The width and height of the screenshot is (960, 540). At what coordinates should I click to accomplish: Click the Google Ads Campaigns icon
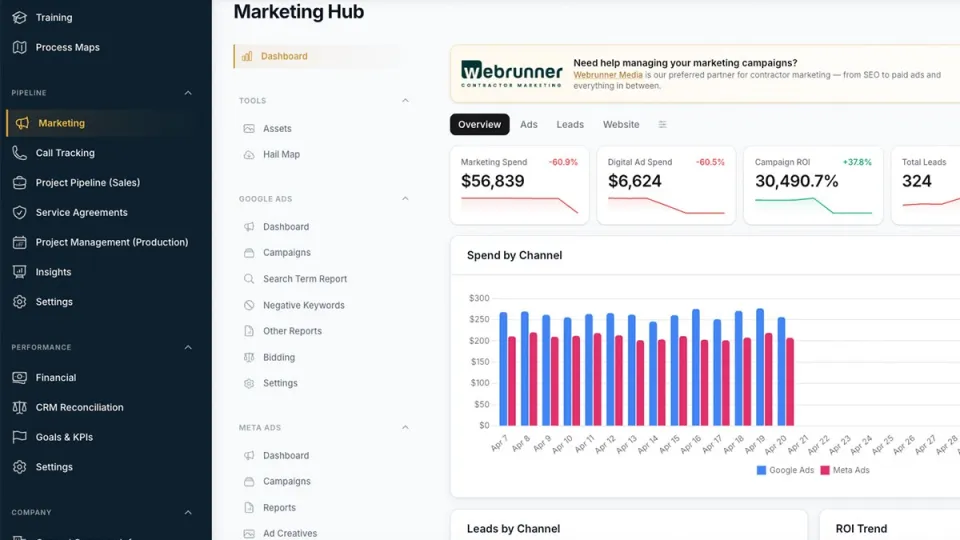249,253
